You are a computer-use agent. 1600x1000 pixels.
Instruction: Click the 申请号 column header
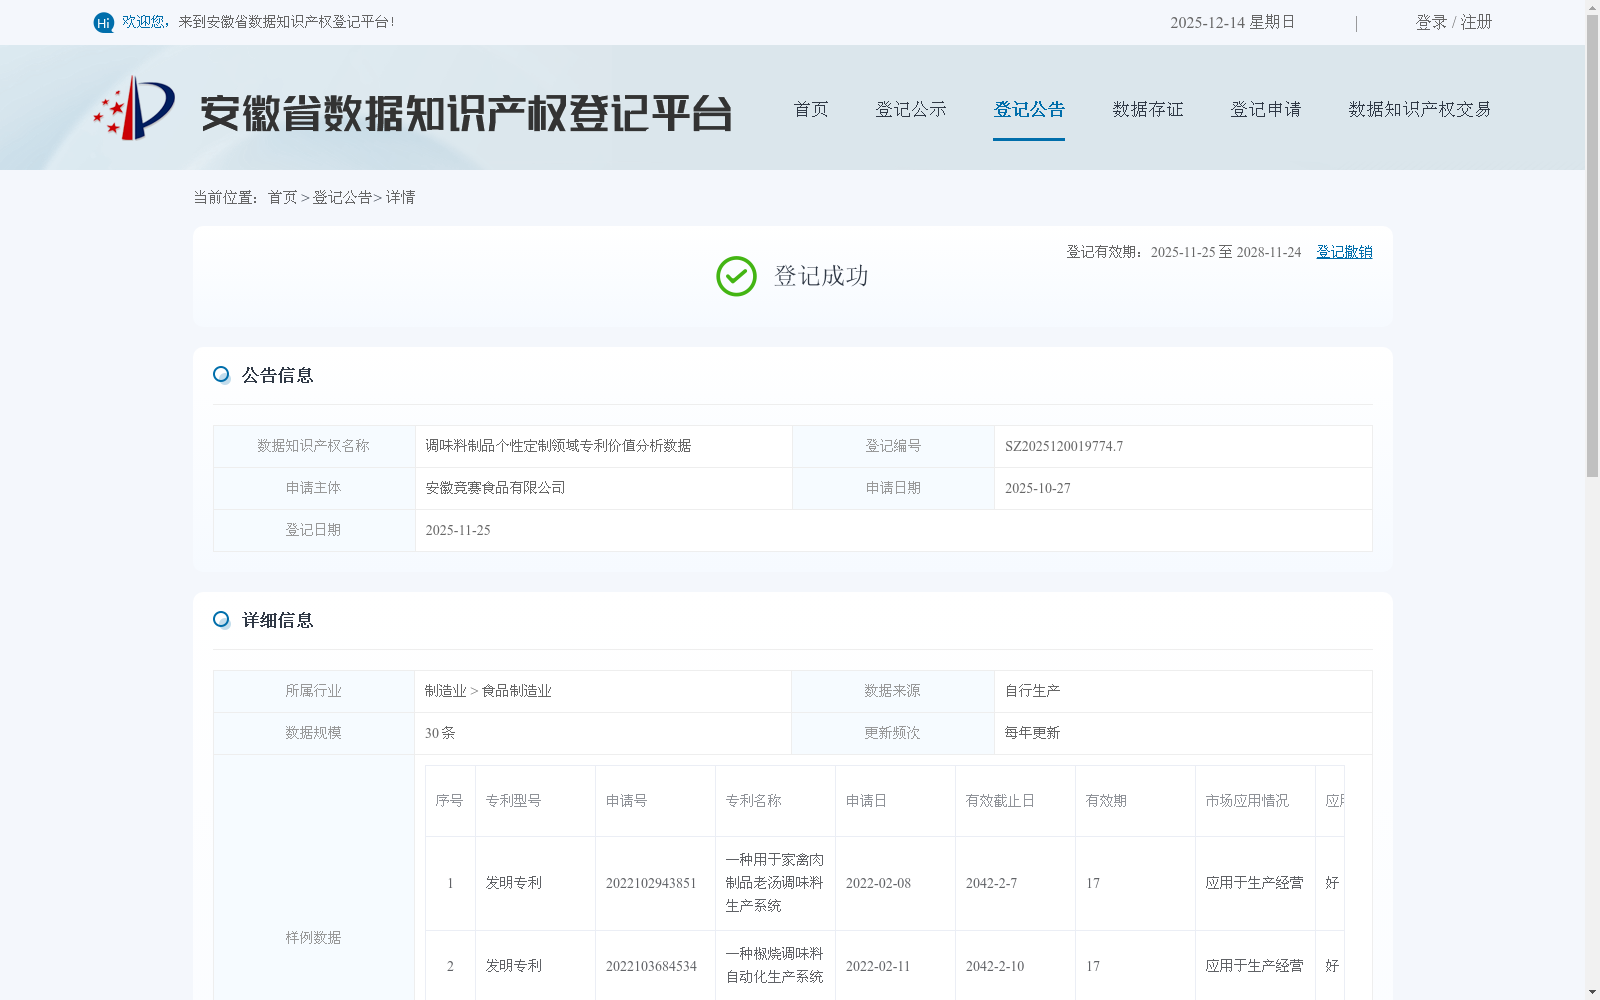626,801
